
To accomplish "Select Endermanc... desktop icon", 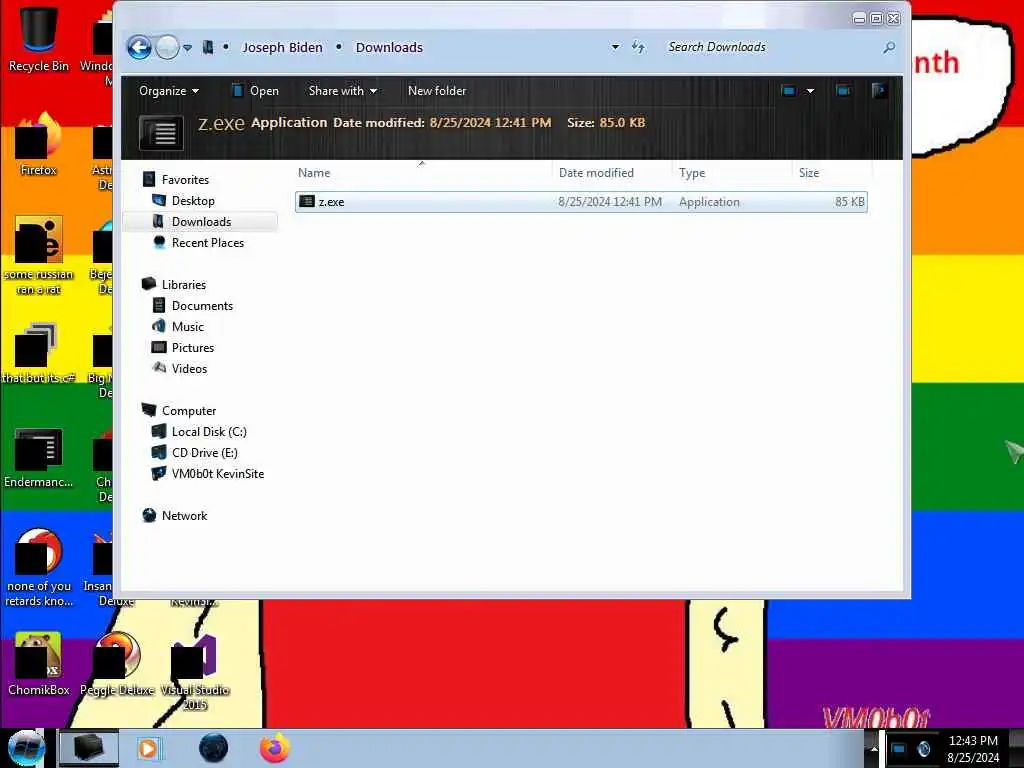I will (x=39, y=458).
